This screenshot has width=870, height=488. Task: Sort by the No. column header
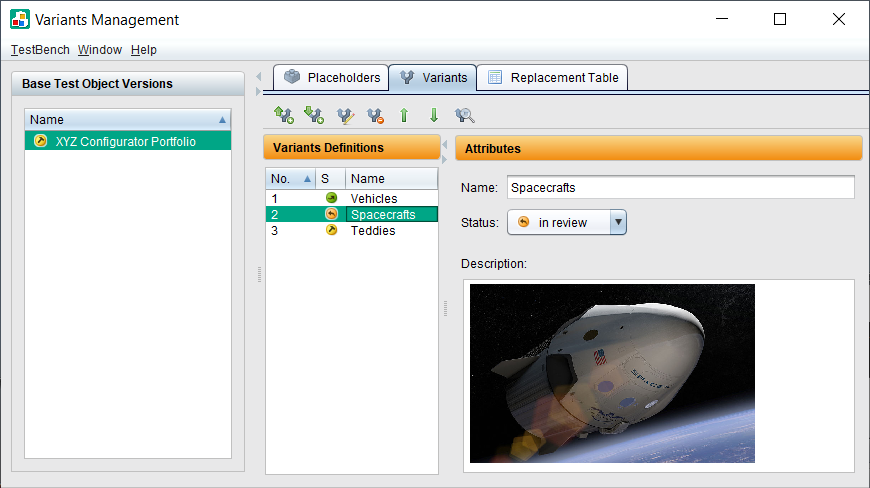tap(290, 179)
